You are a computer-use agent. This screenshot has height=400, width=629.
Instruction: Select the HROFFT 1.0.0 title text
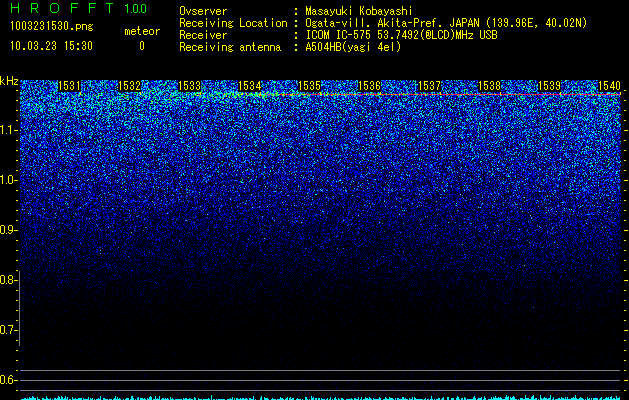coord(78,8)
